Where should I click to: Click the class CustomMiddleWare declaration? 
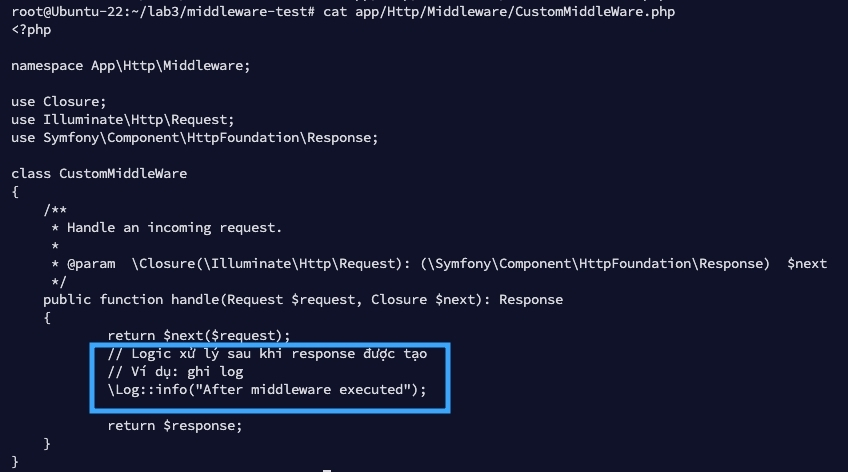(x=99, y=173)
